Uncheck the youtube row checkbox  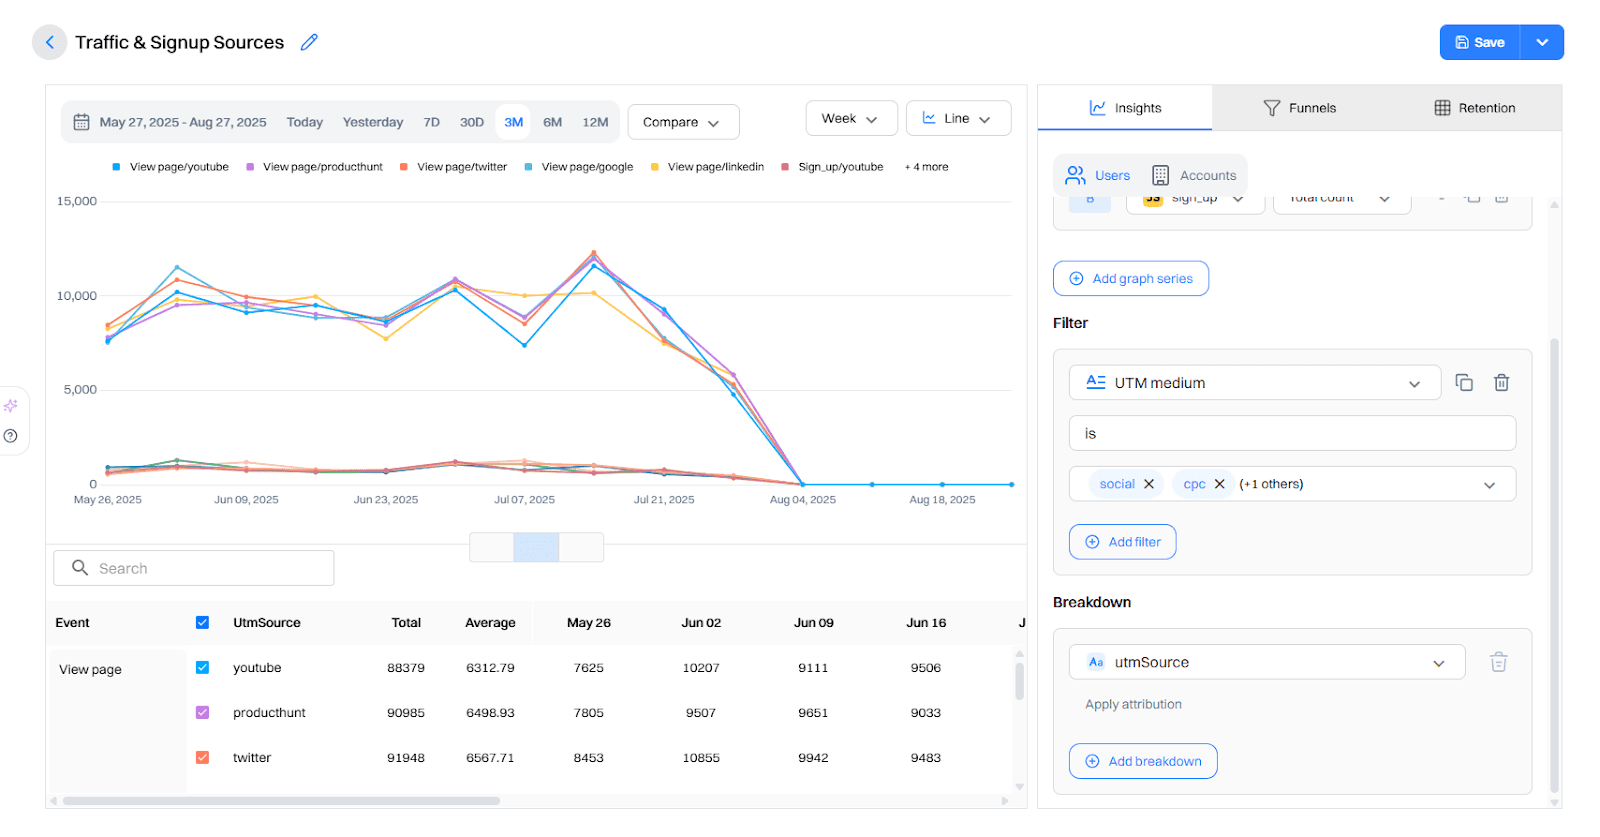coord(202,667)
